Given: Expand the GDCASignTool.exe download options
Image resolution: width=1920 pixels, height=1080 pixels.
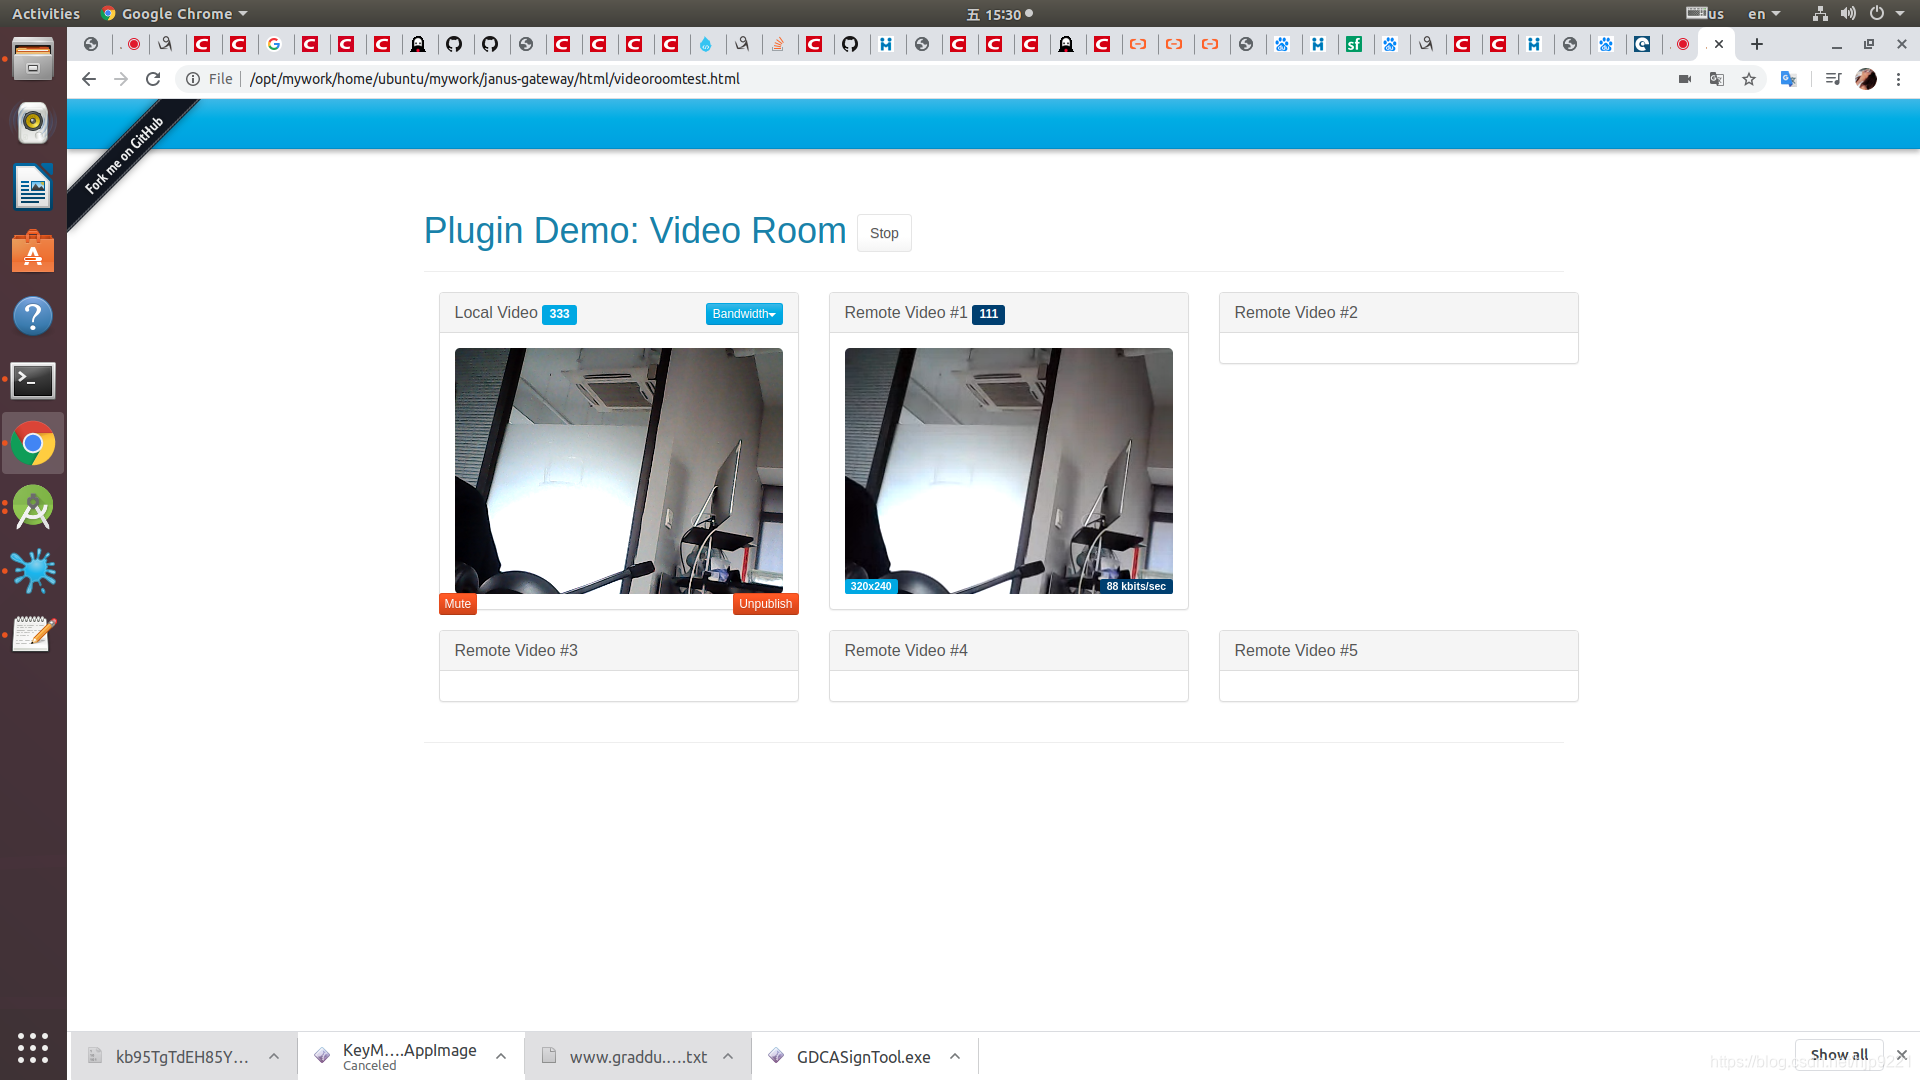Looking at the screenshot, I should [955, 1057].
